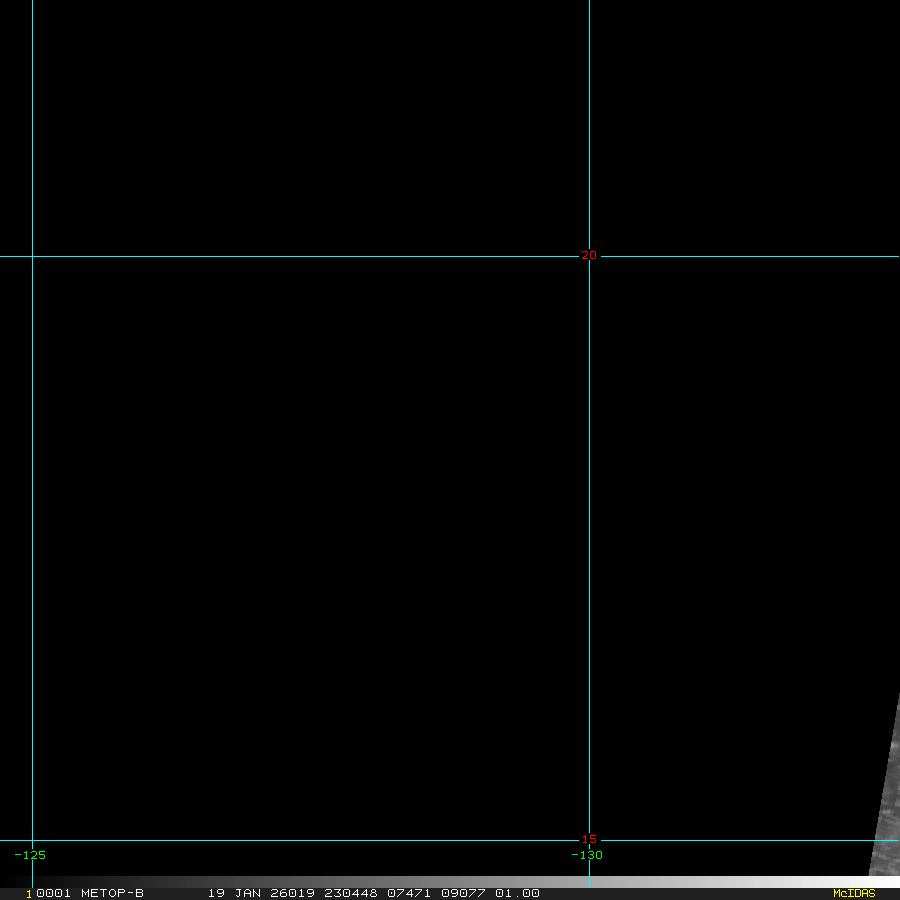Click the 07471 value in status line
900x900 pixels.
[x=408, y=893]
